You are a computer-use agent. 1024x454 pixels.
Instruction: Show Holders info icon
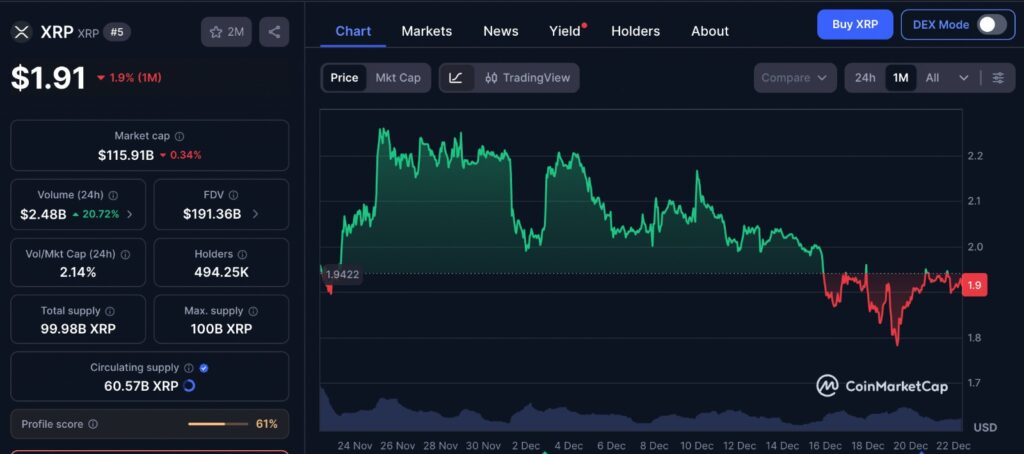pos(242,254)
